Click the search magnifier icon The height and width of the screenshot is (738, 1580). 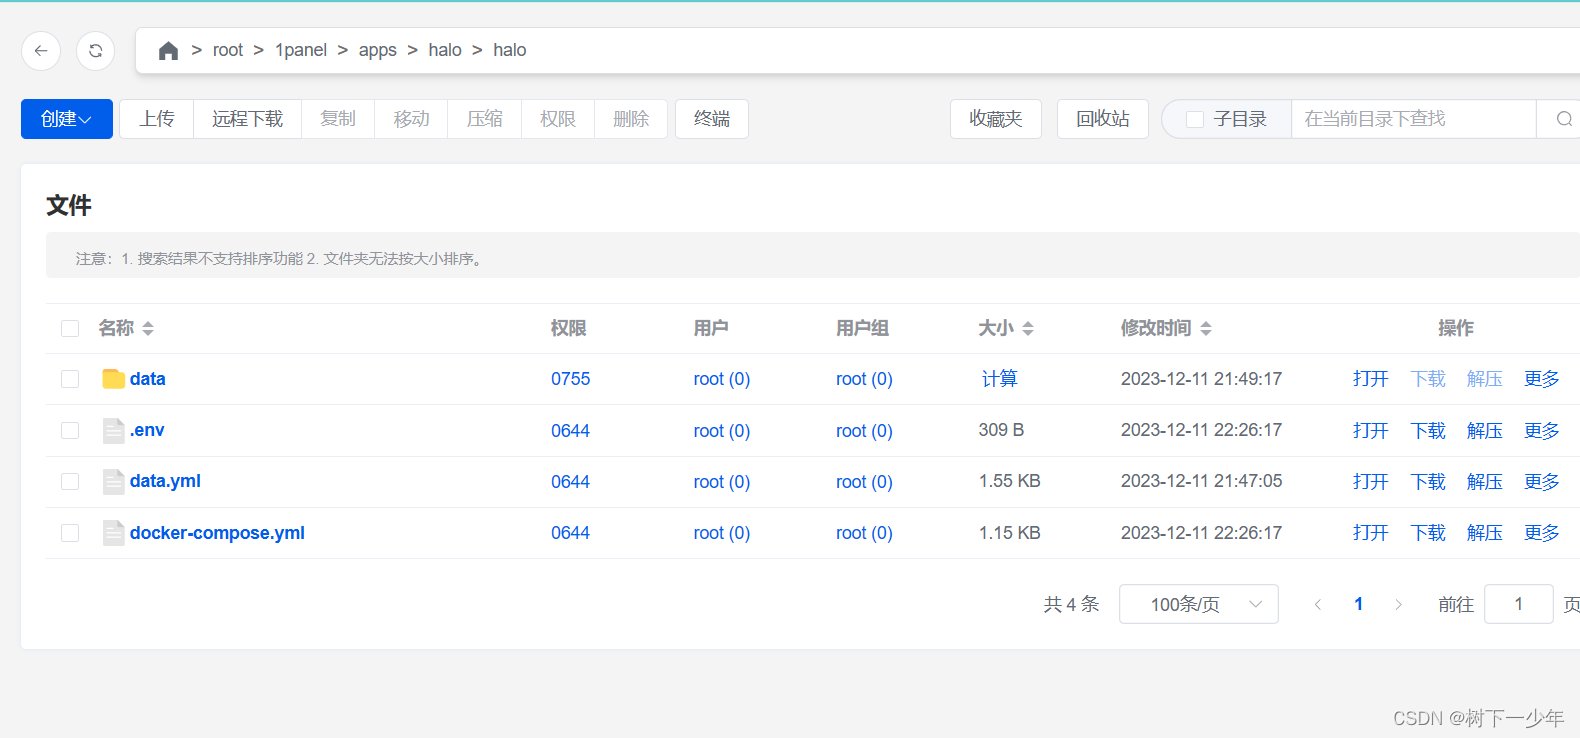1564,119
